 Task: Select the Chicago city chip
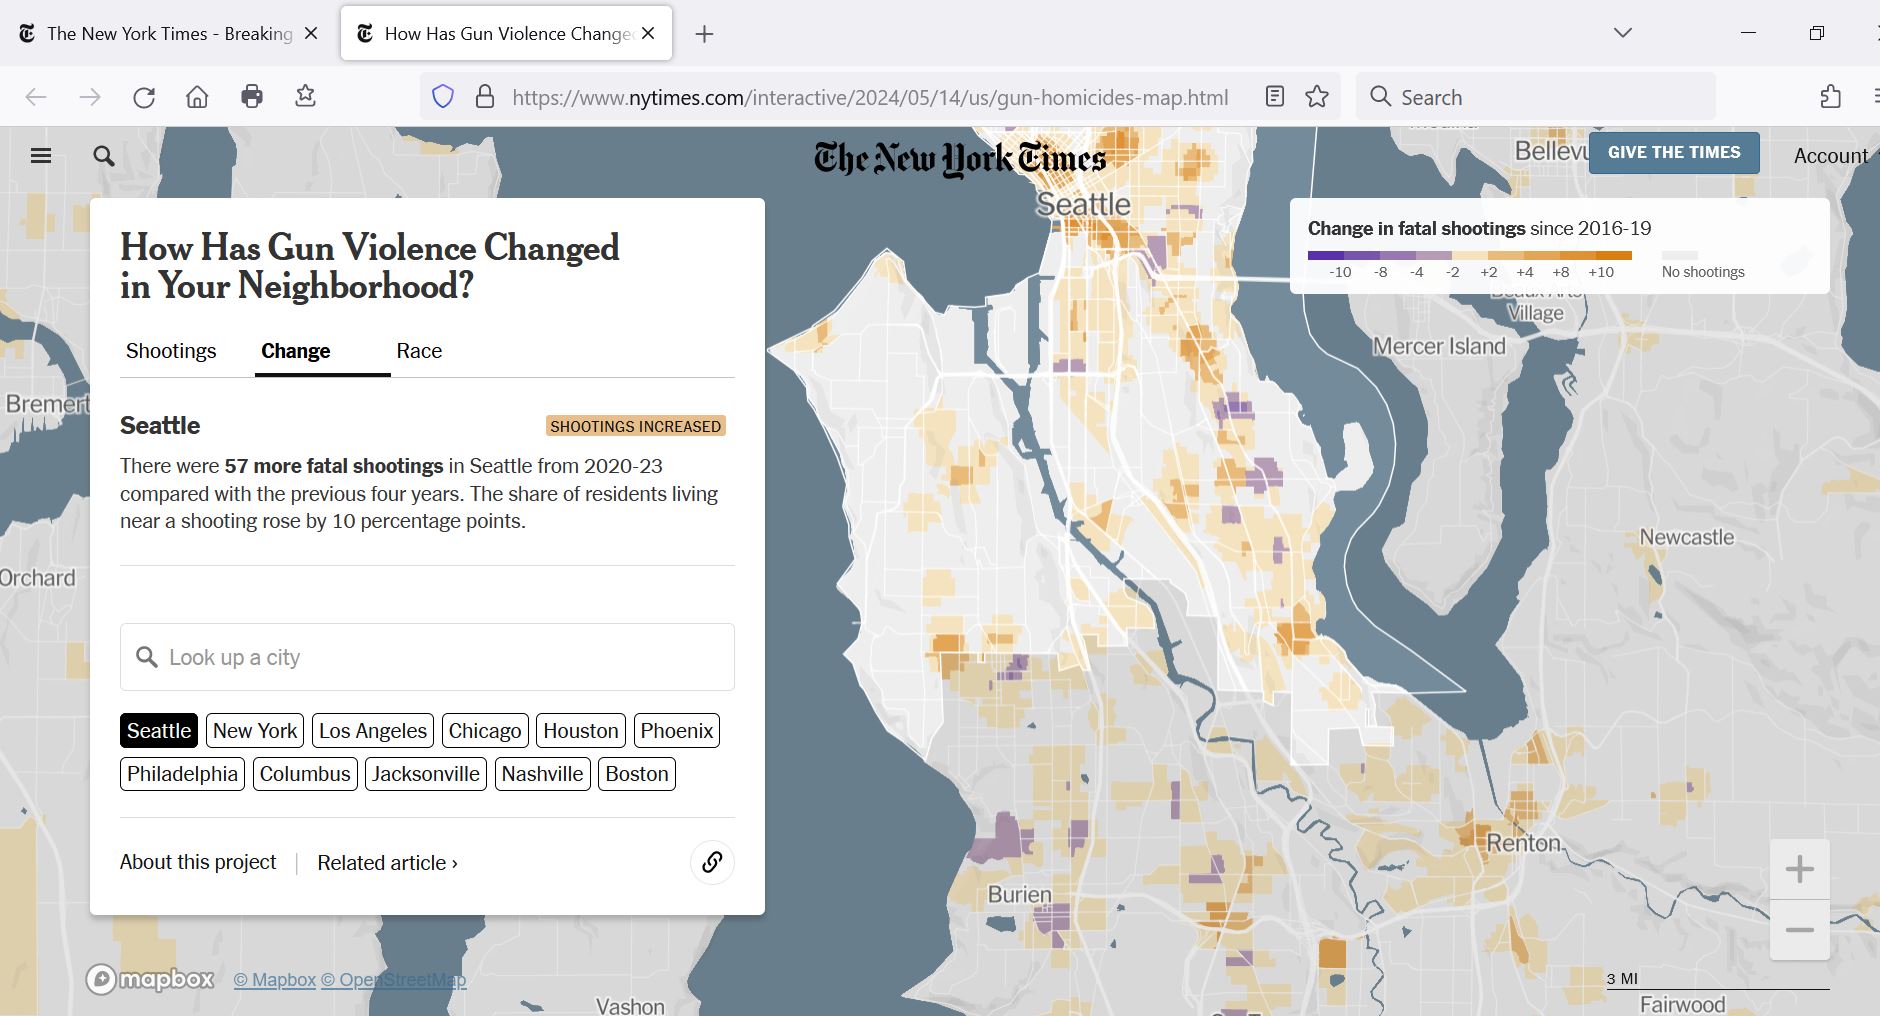click(x=485, y=731)
